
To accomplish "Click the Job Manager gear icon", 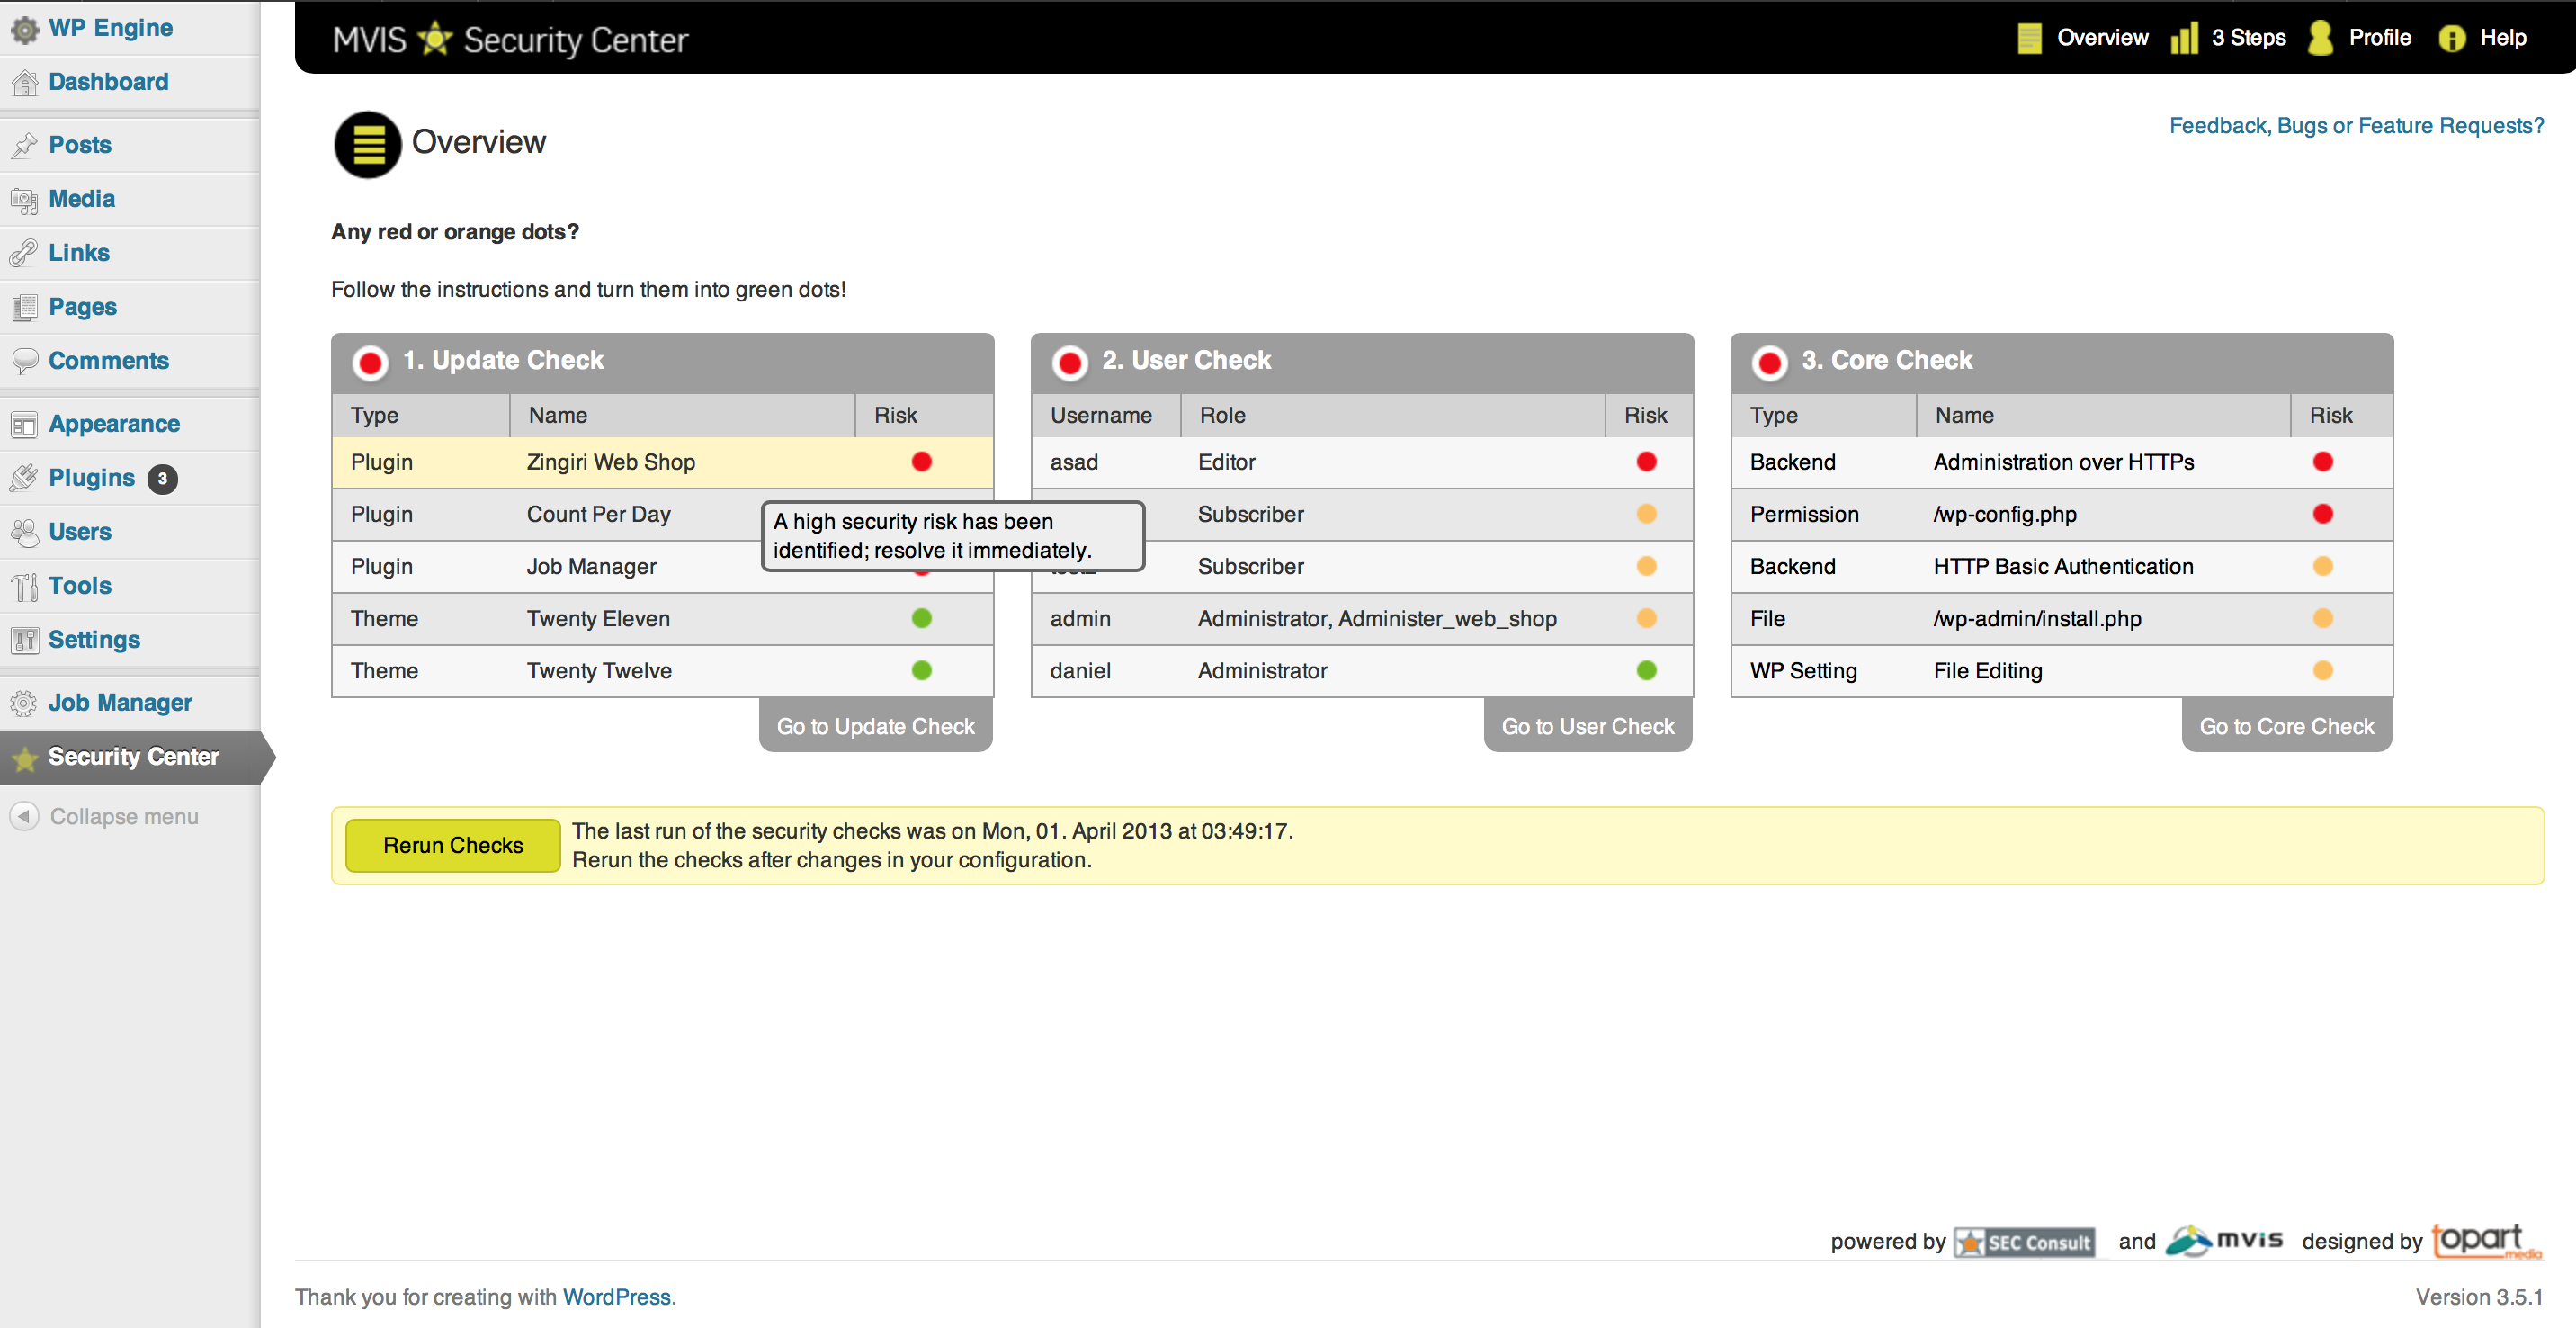I will (24, 703).
